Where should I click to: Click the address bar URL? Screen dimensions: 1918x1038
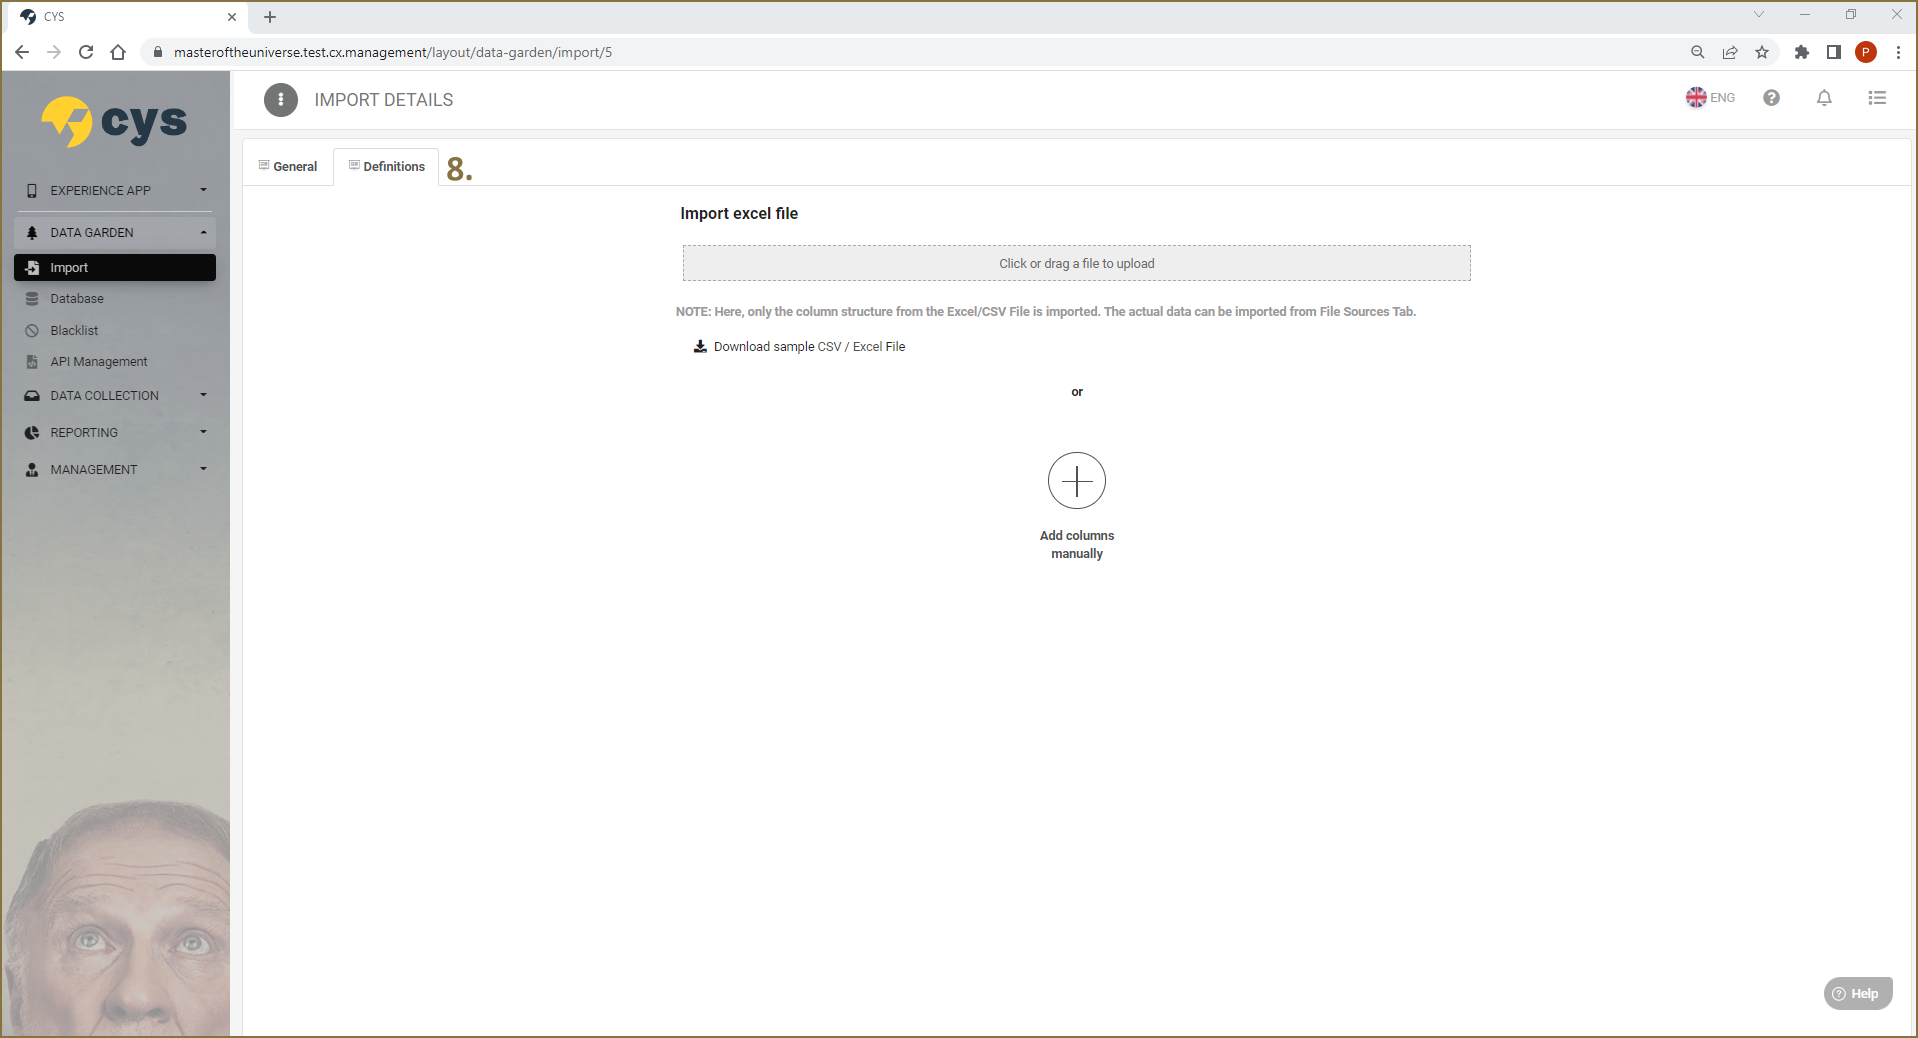[x=393, y=52]
